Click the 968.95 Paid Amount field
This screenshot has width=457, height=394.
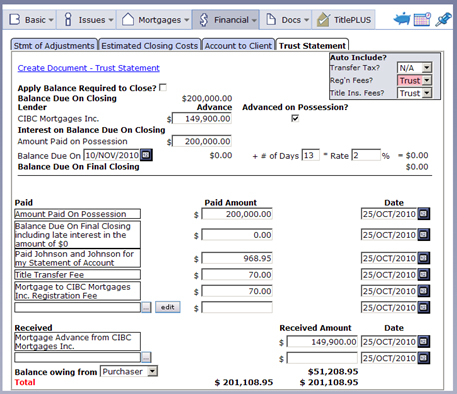click(x=237, y=258)
